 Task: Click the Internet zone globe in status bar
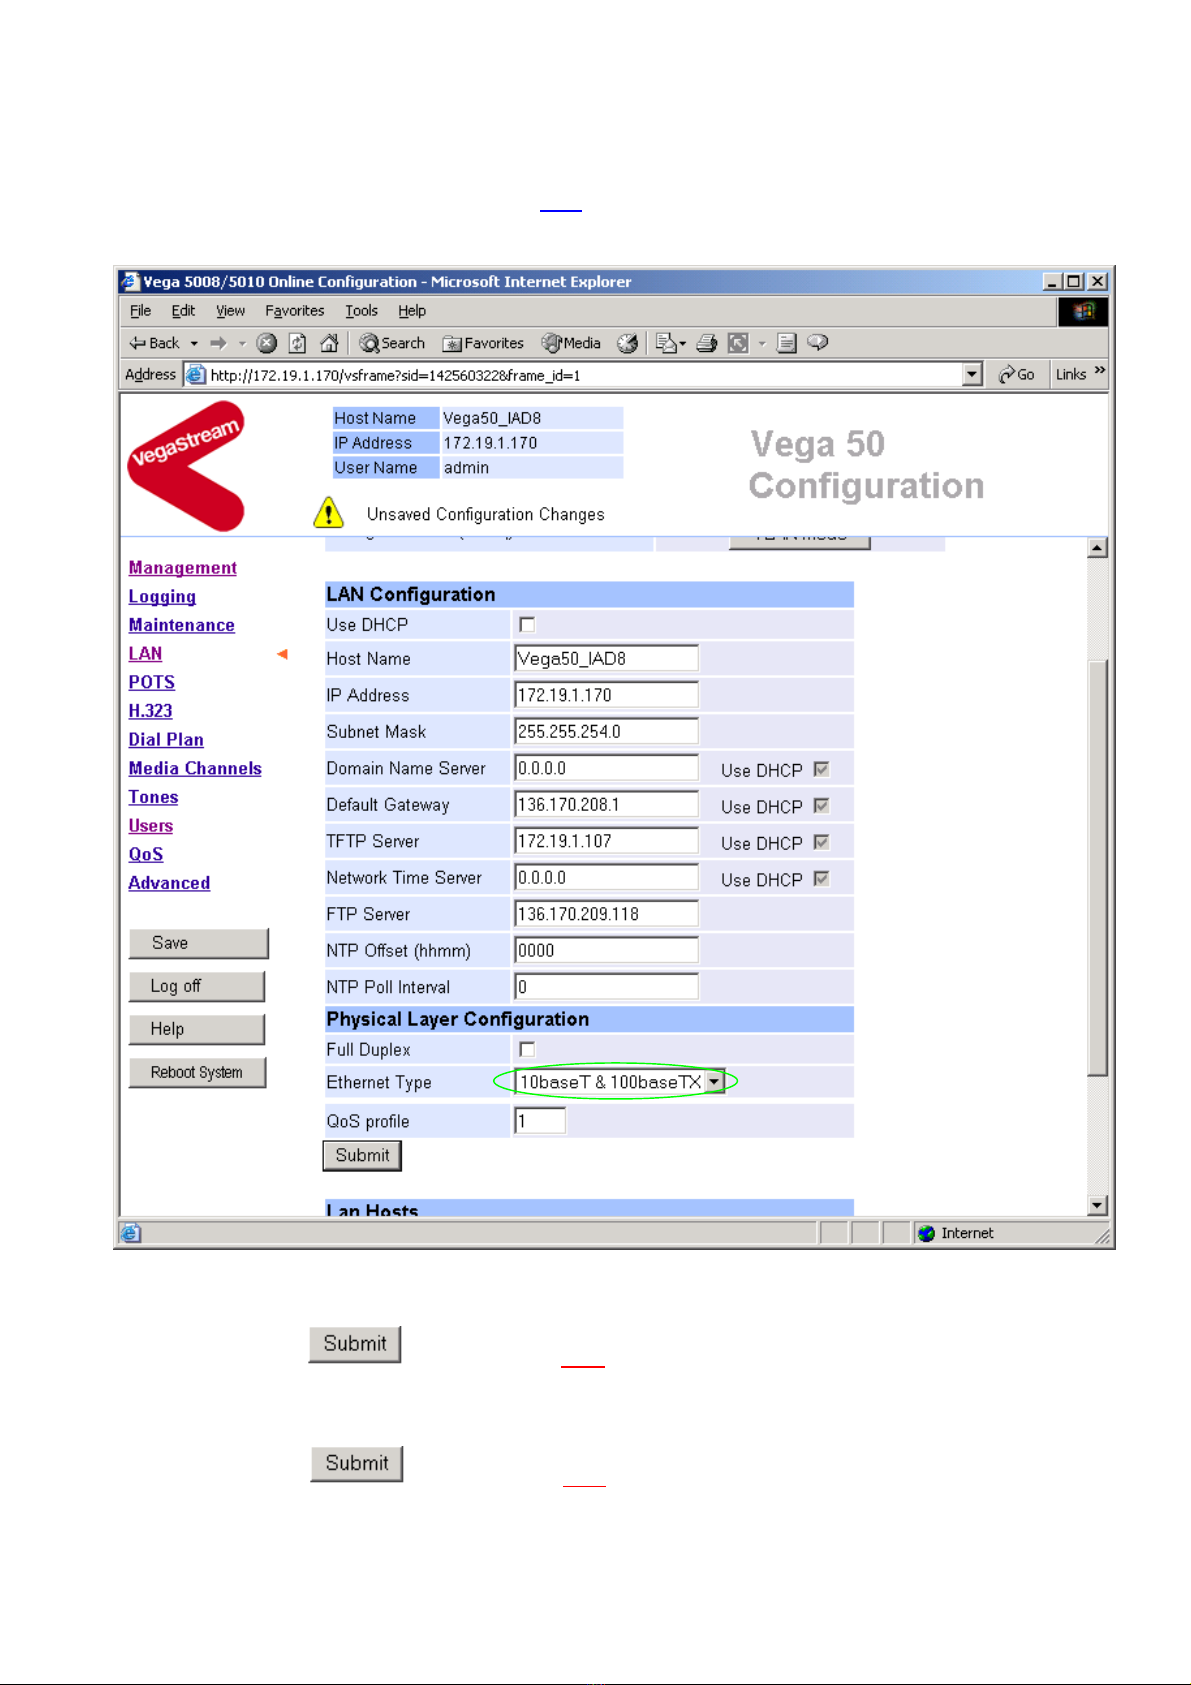coord(926,1233)
